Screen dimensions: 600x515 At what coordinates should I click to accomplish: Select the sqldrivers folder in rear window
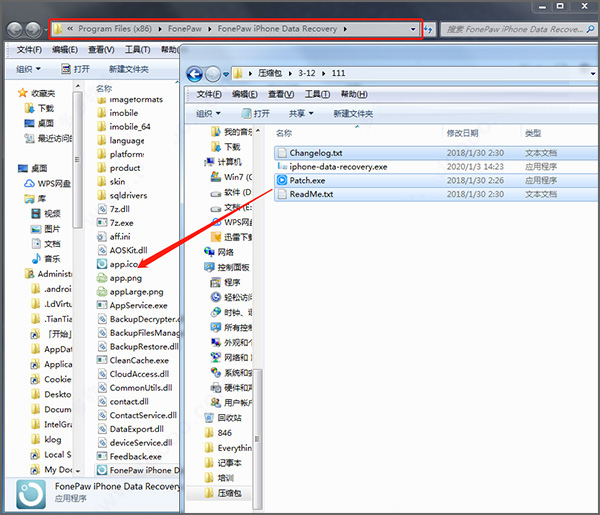tap(128, 196)
